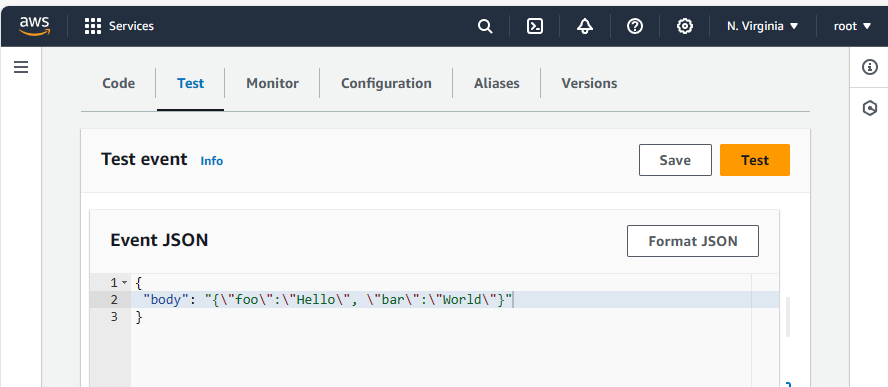Image resolution: width=888 pixels, height=387 pixels.
Task: Open the Configuration tab
Action: pyautogui.click(x=386, y=83)
